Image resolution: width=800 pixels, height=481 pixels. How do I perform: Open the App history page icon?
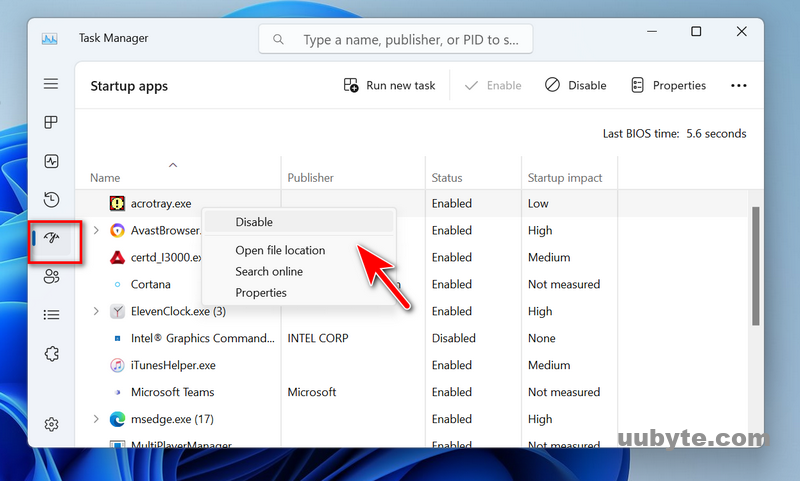51,199
